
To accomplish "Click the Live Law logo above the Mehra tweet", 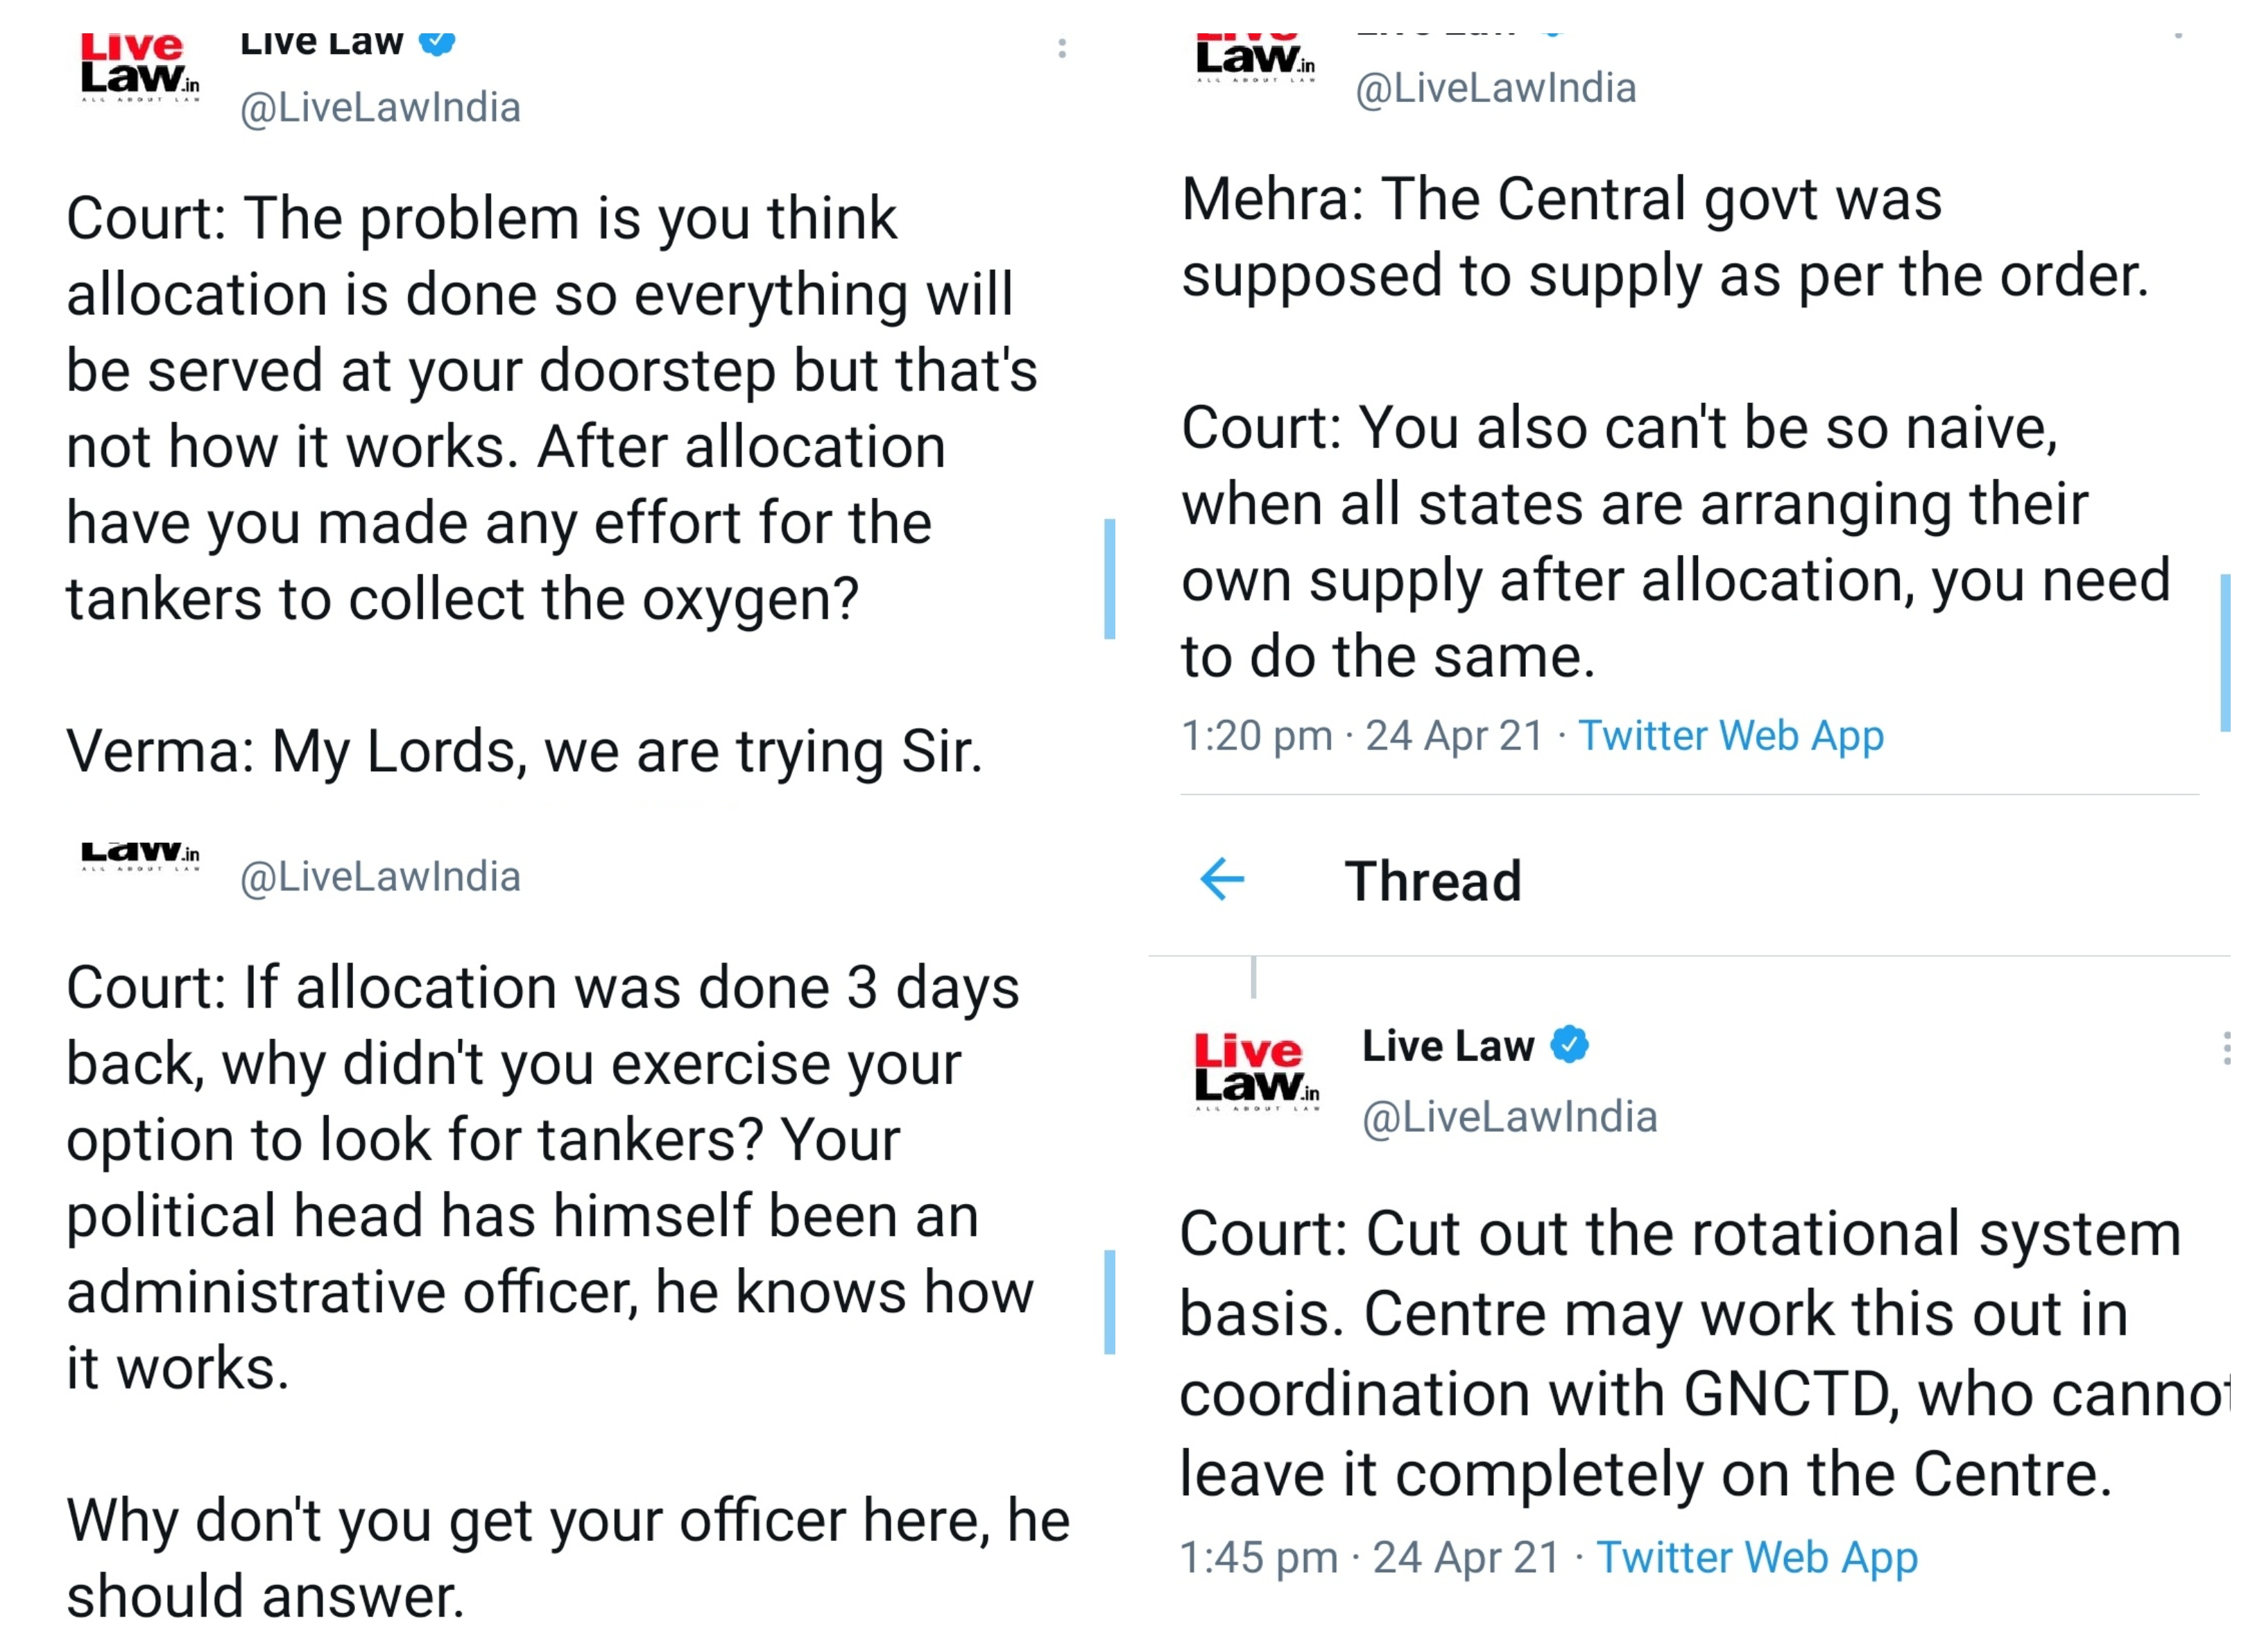I will 1256,58.
